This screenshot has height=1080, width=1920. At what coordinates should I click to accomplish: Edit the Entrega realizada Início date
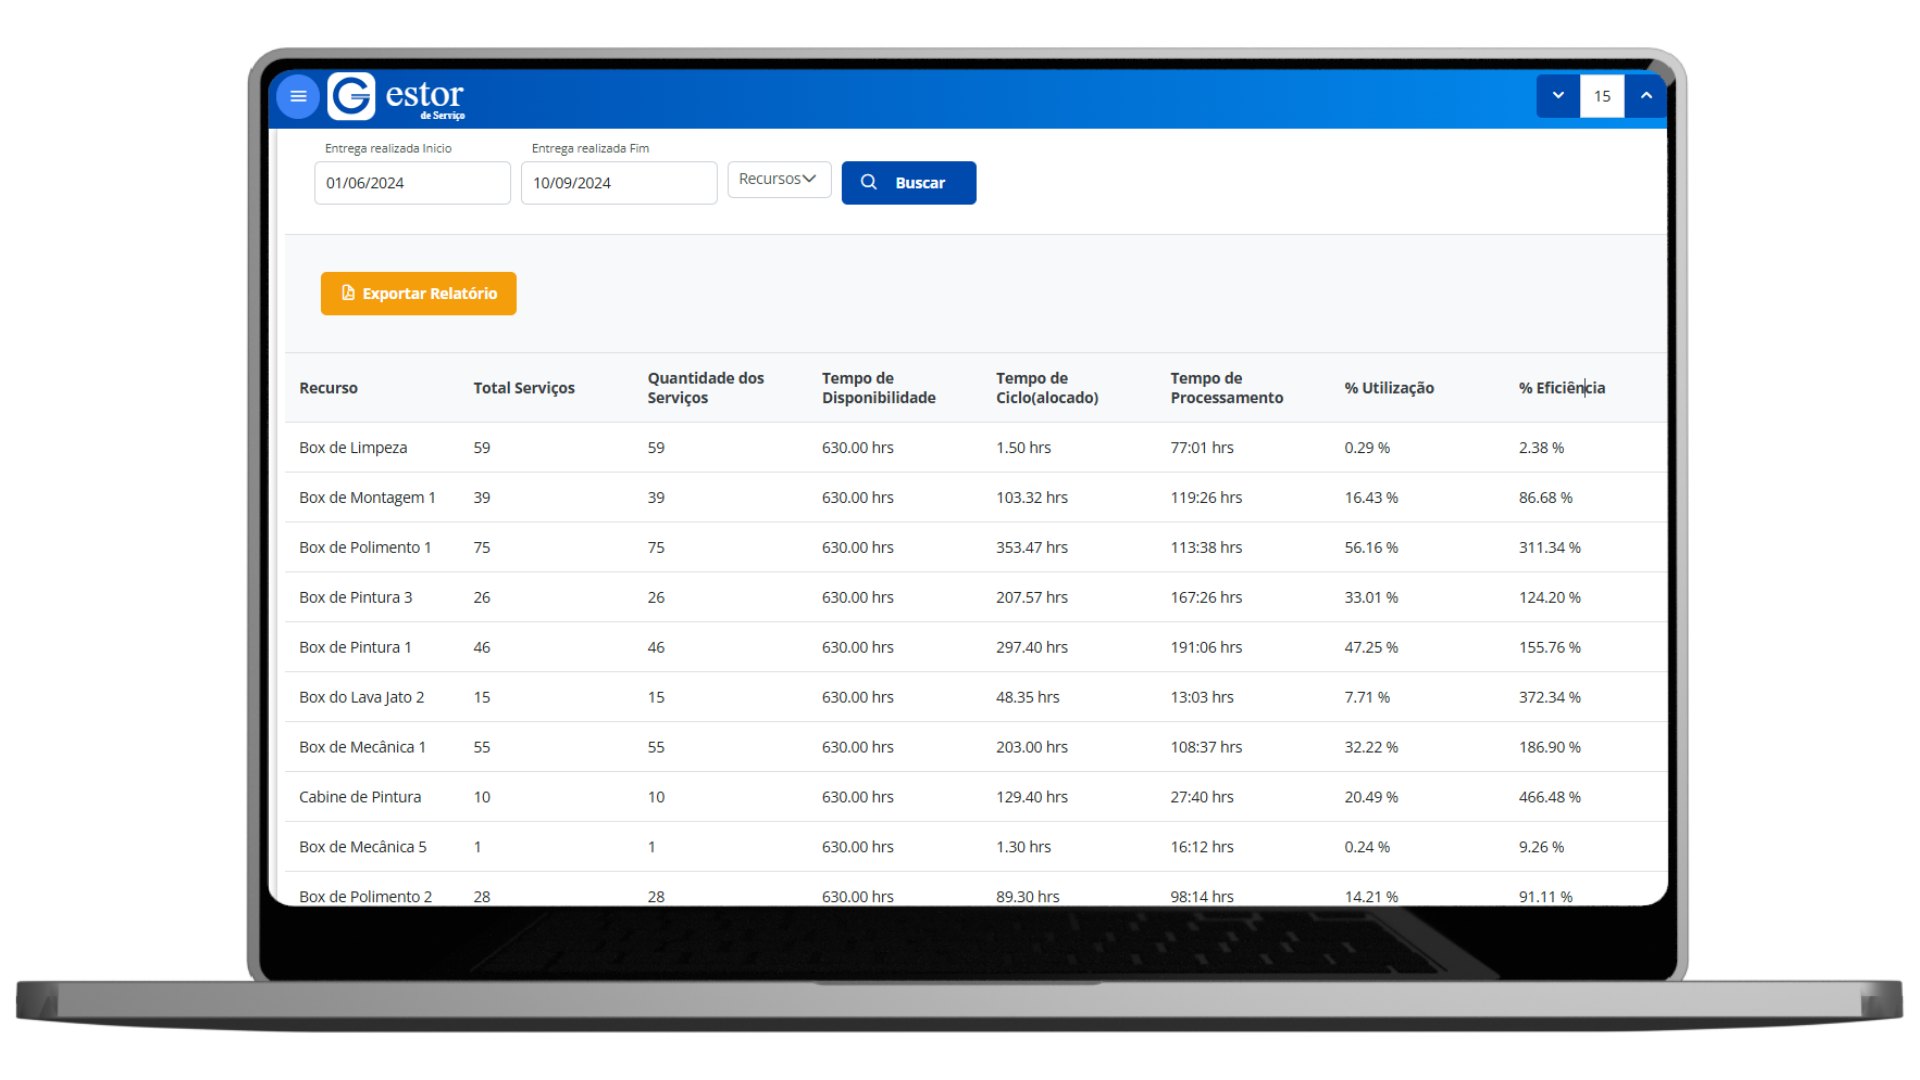pyautogui.click(x=412, y=183)
